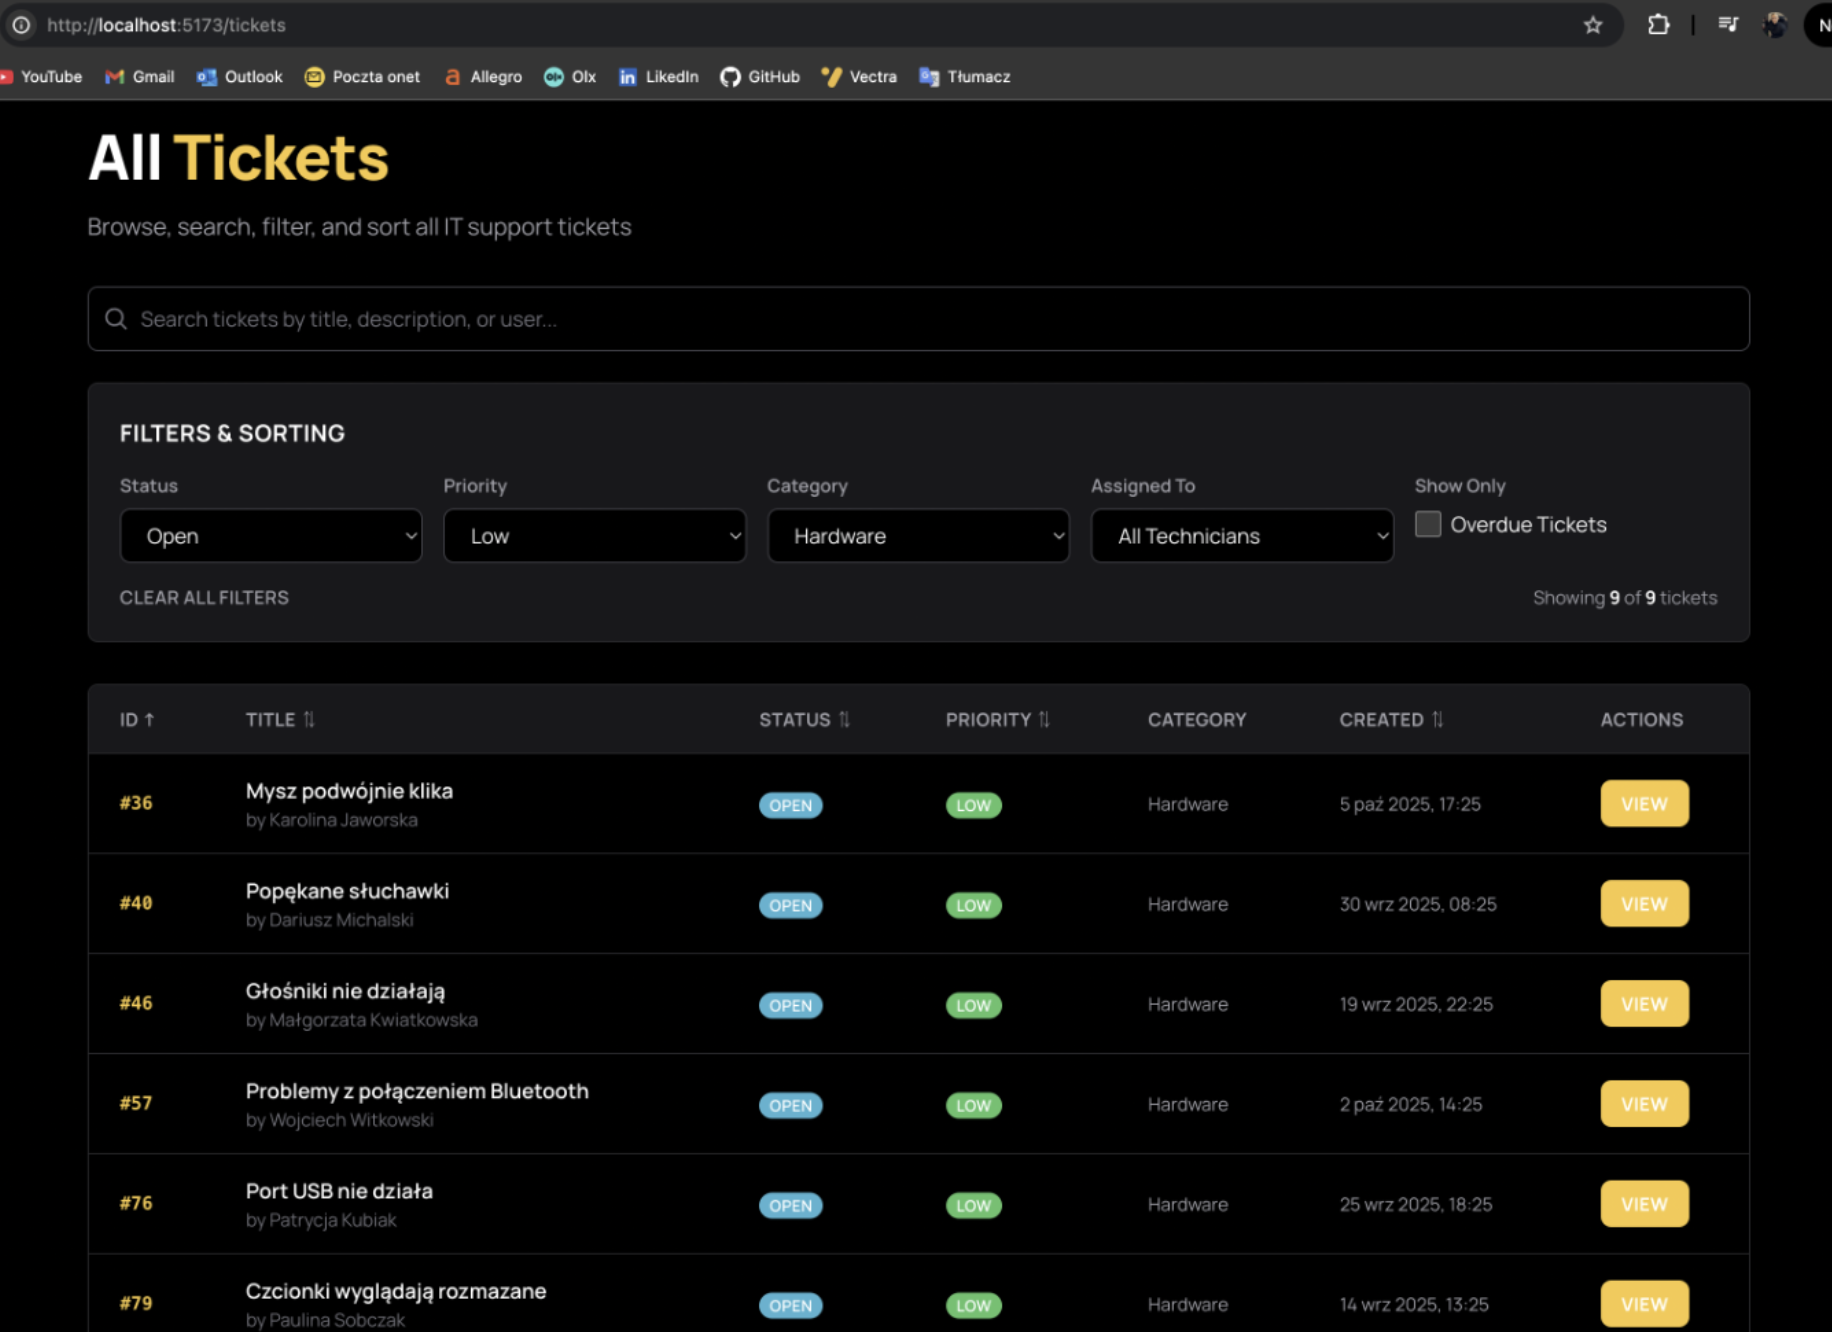Click ticket ID #79

click(x=136, y=1303)
